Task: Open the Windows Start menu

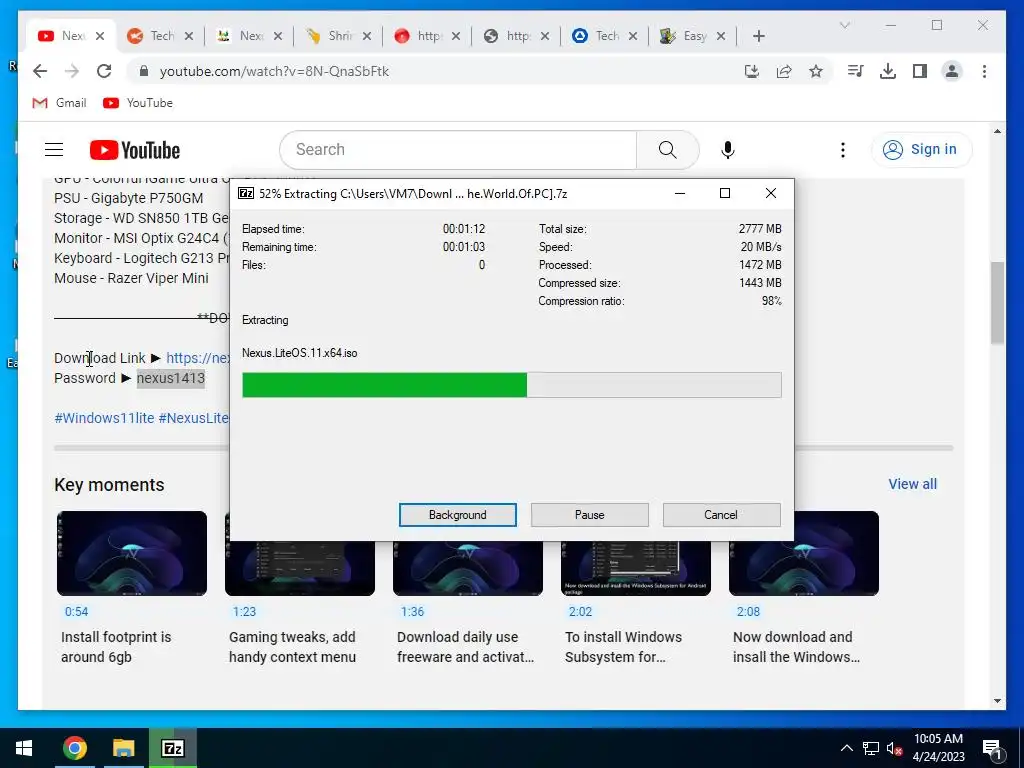Action: [x=24, y=748]
